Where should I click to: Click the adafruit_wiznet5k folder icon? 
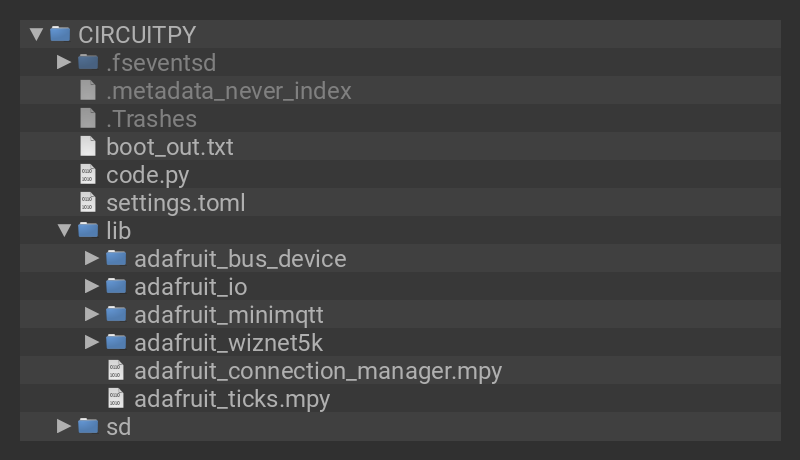(x=117, y=342)
